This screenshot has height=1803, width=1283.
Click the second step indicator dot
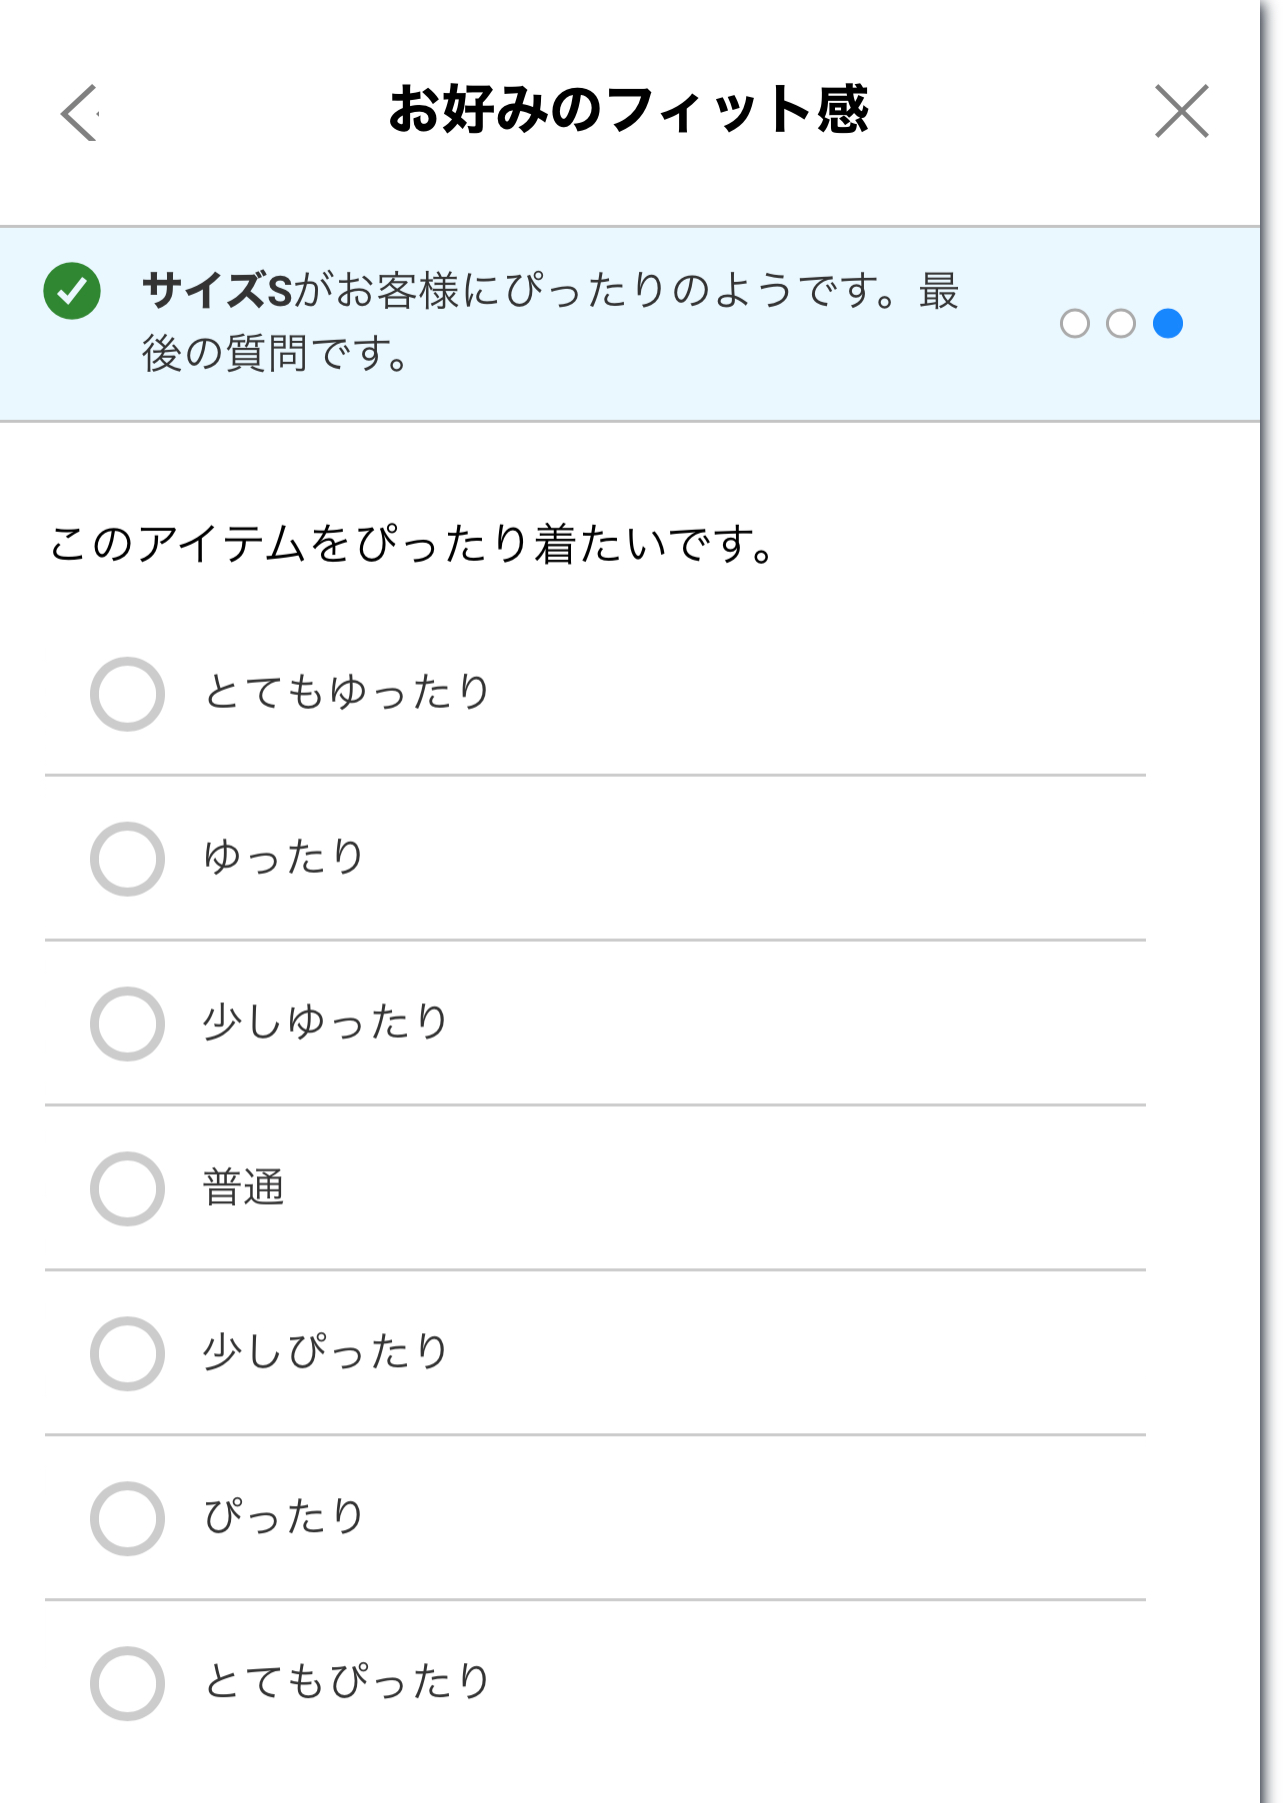coord(1121,324)
